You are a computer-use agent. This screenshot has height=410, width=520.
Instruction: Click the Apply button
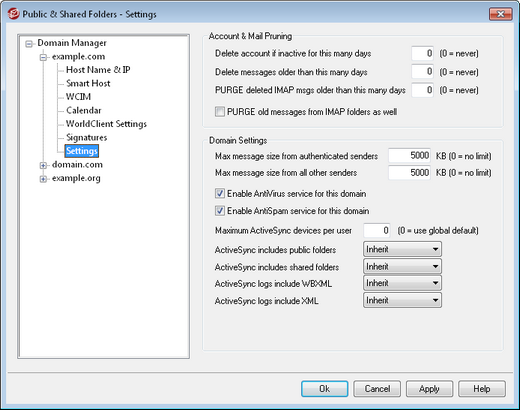coord(429,389)
